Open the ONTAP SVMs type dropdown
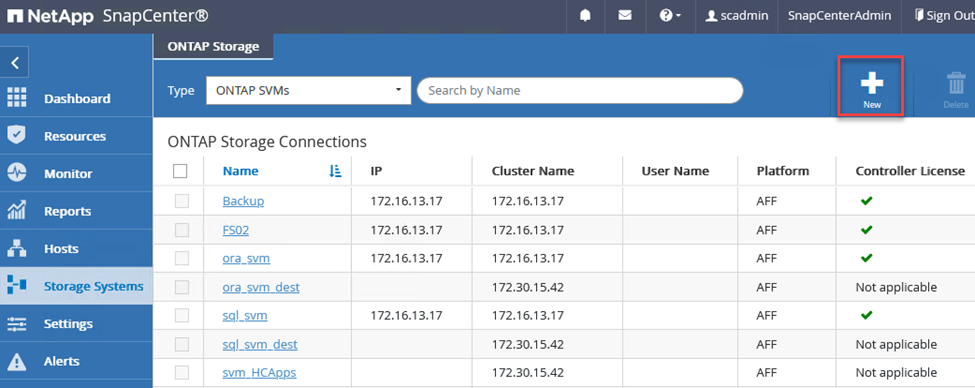Image resolution: width=975 pixels, height=388 pixels. click(x=308, y=91)
